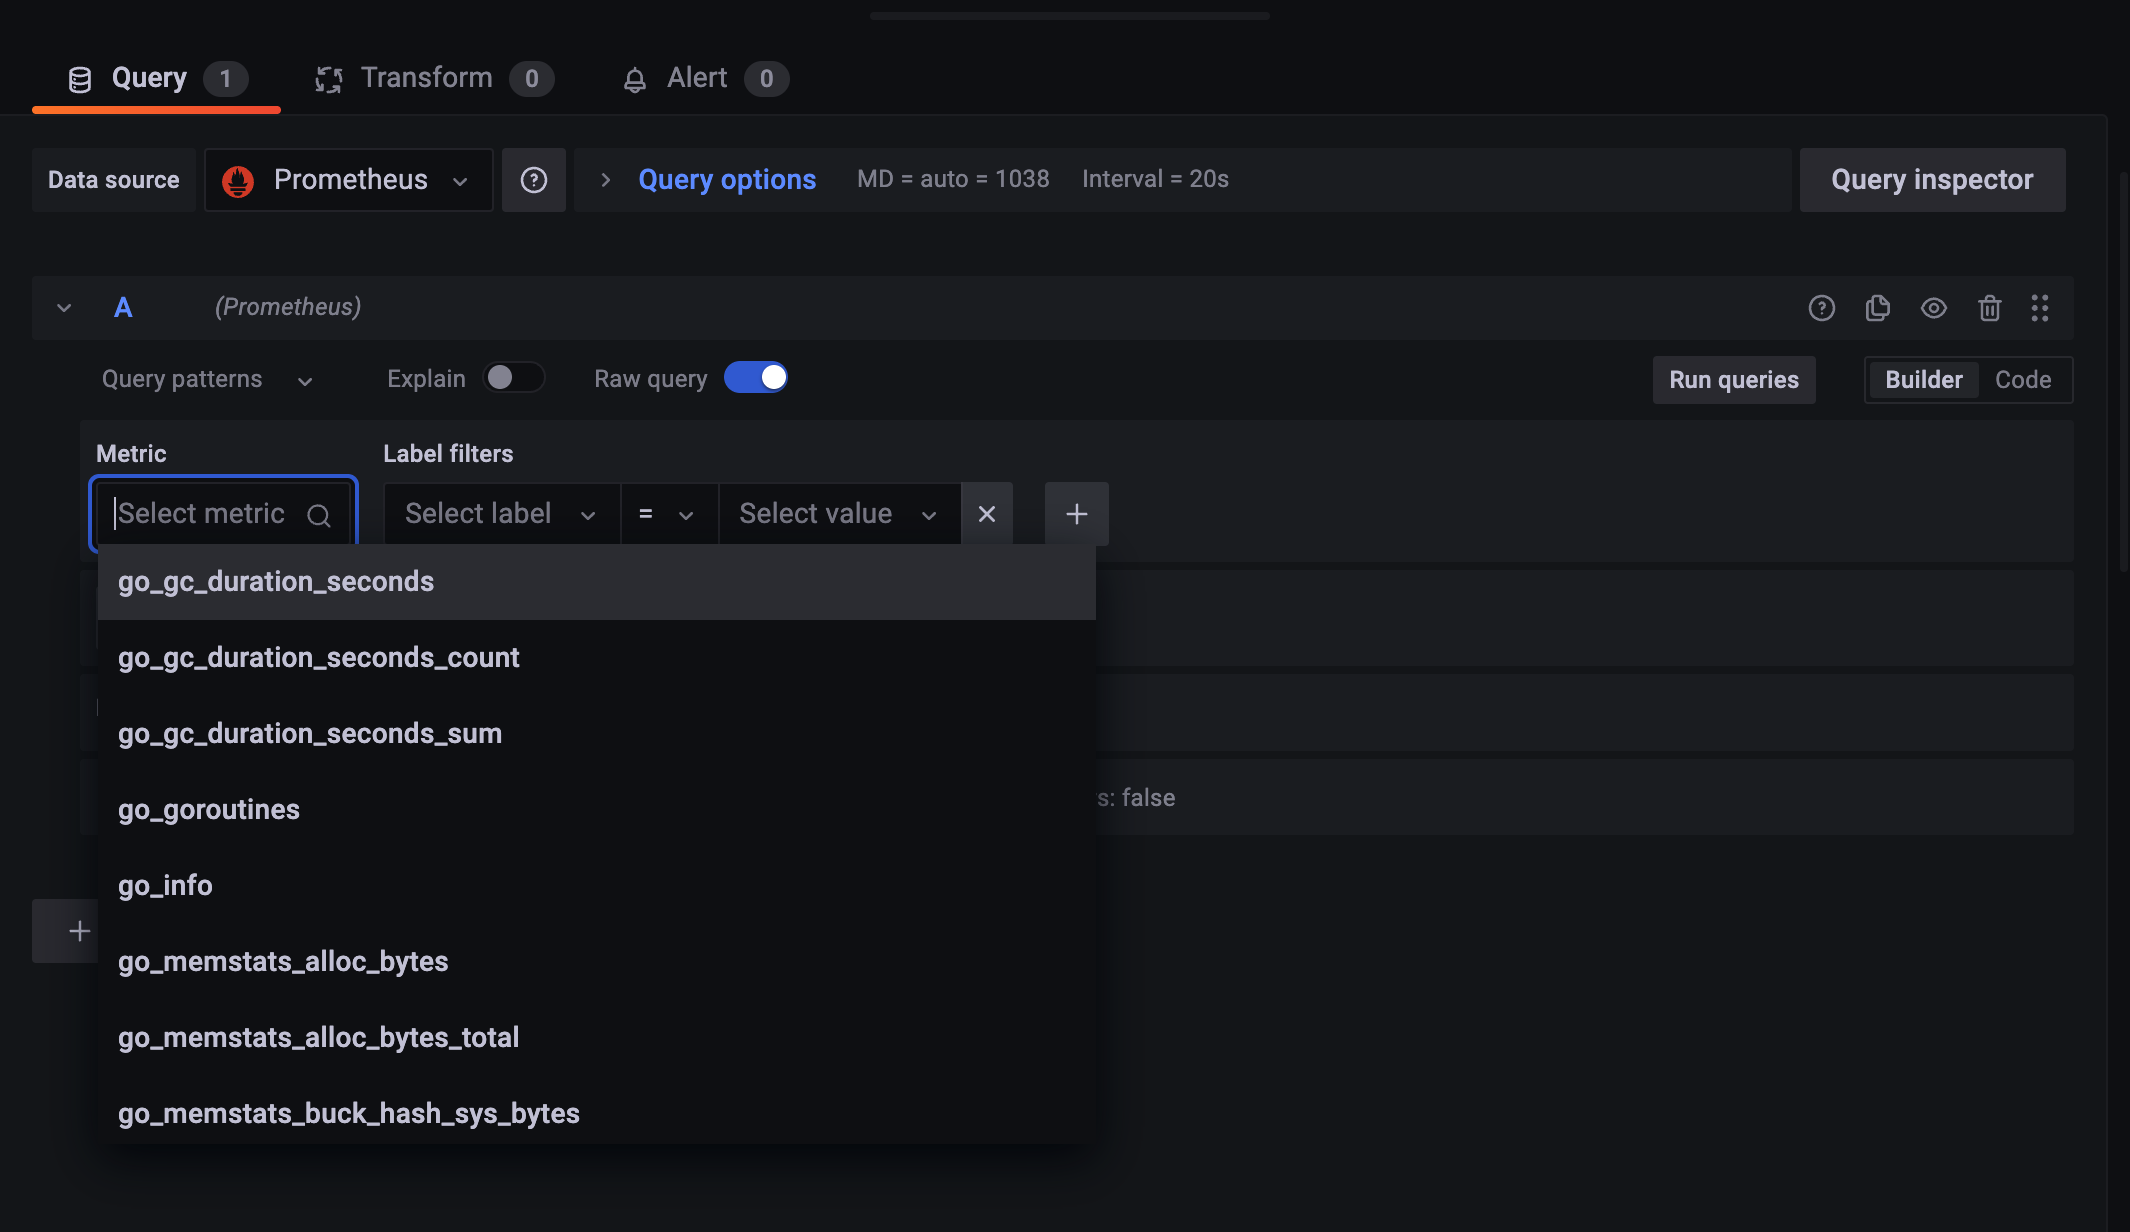Remove the label filter with X icon

tap(986, 514)
